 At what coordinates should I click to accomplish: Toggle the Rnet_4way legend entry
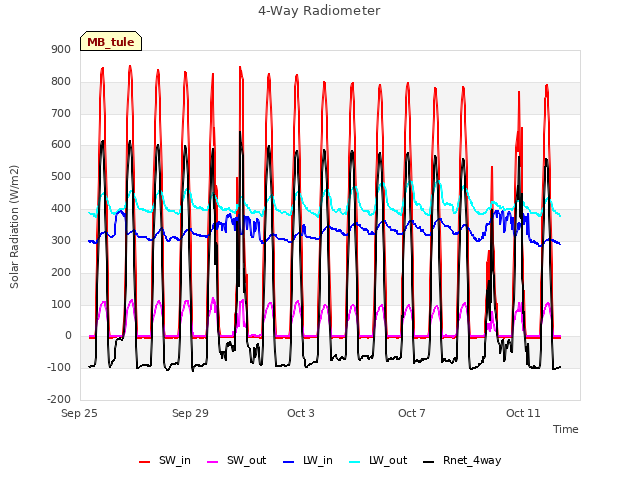pos(462,460)
